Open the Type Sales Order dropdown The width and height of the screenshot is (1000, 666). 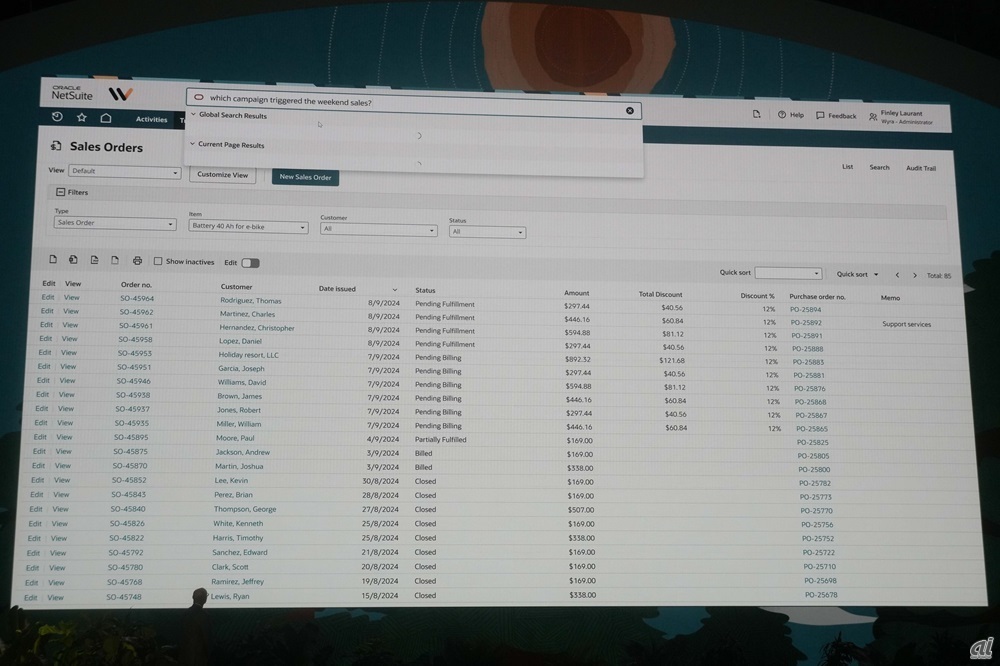pyautogui.click(x=115, y=223)
